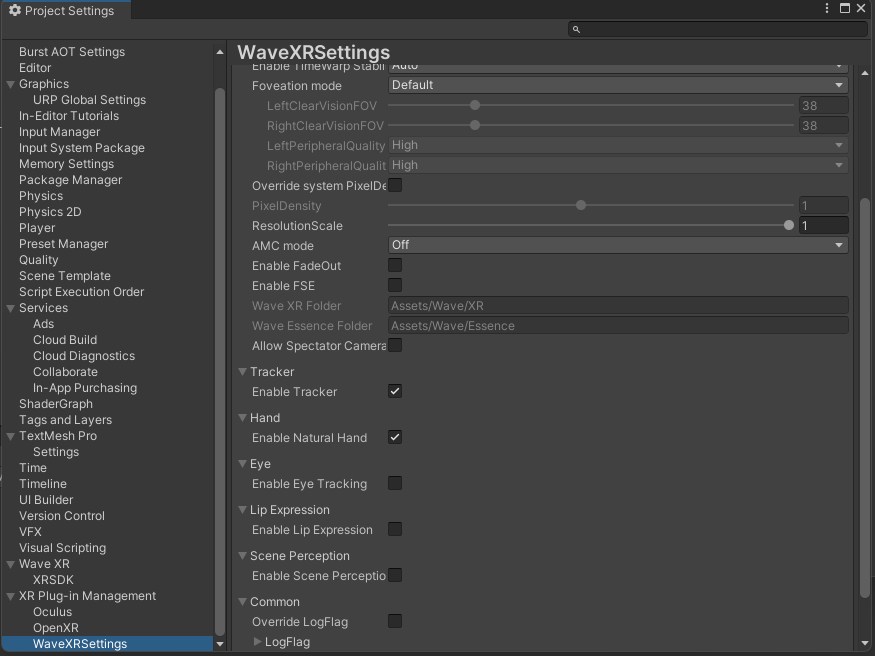
Task: Collapse the Scene Perception foldout arrow
Action: tap(242, 556)
